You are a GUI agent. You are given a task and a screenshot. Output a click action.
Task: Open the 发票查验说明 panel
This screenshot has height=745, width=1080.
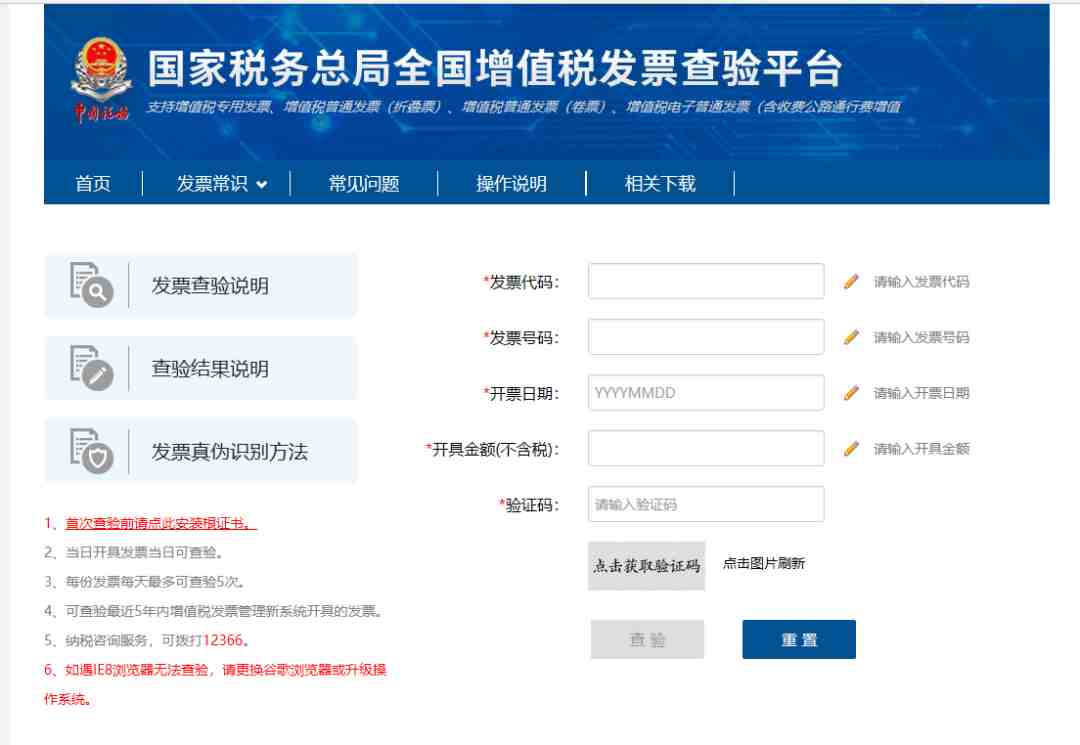tap(200, 285)
